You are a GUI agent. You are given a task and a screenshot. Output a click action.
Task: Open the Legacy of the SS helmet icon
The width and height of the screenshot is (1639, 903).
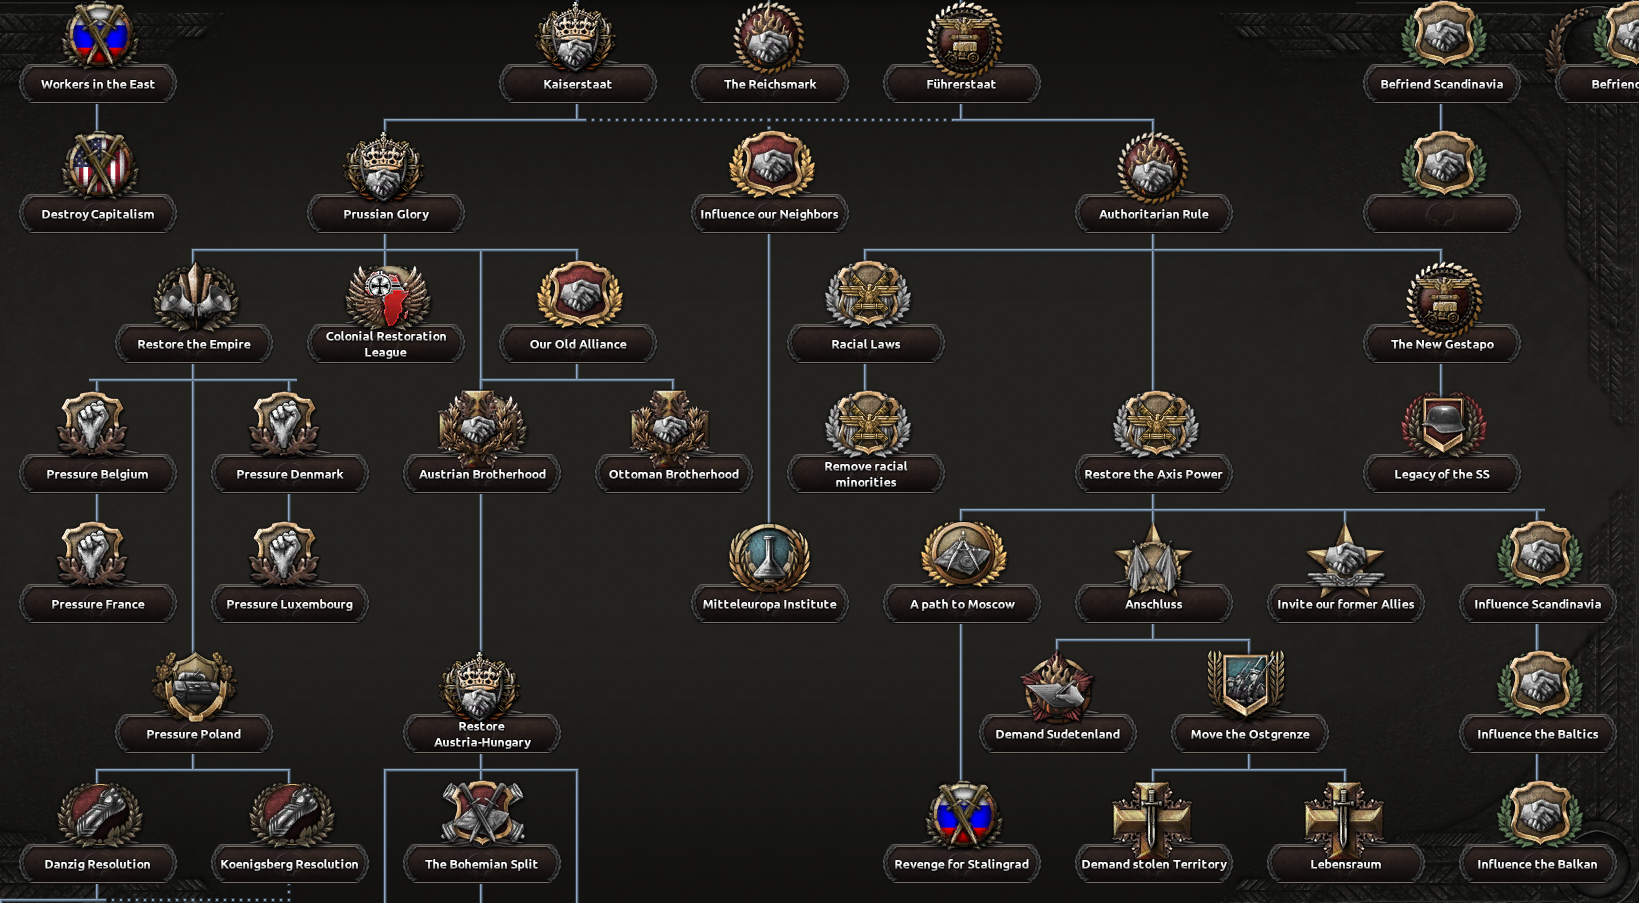pyautogui.click(x=1442, y=426)
